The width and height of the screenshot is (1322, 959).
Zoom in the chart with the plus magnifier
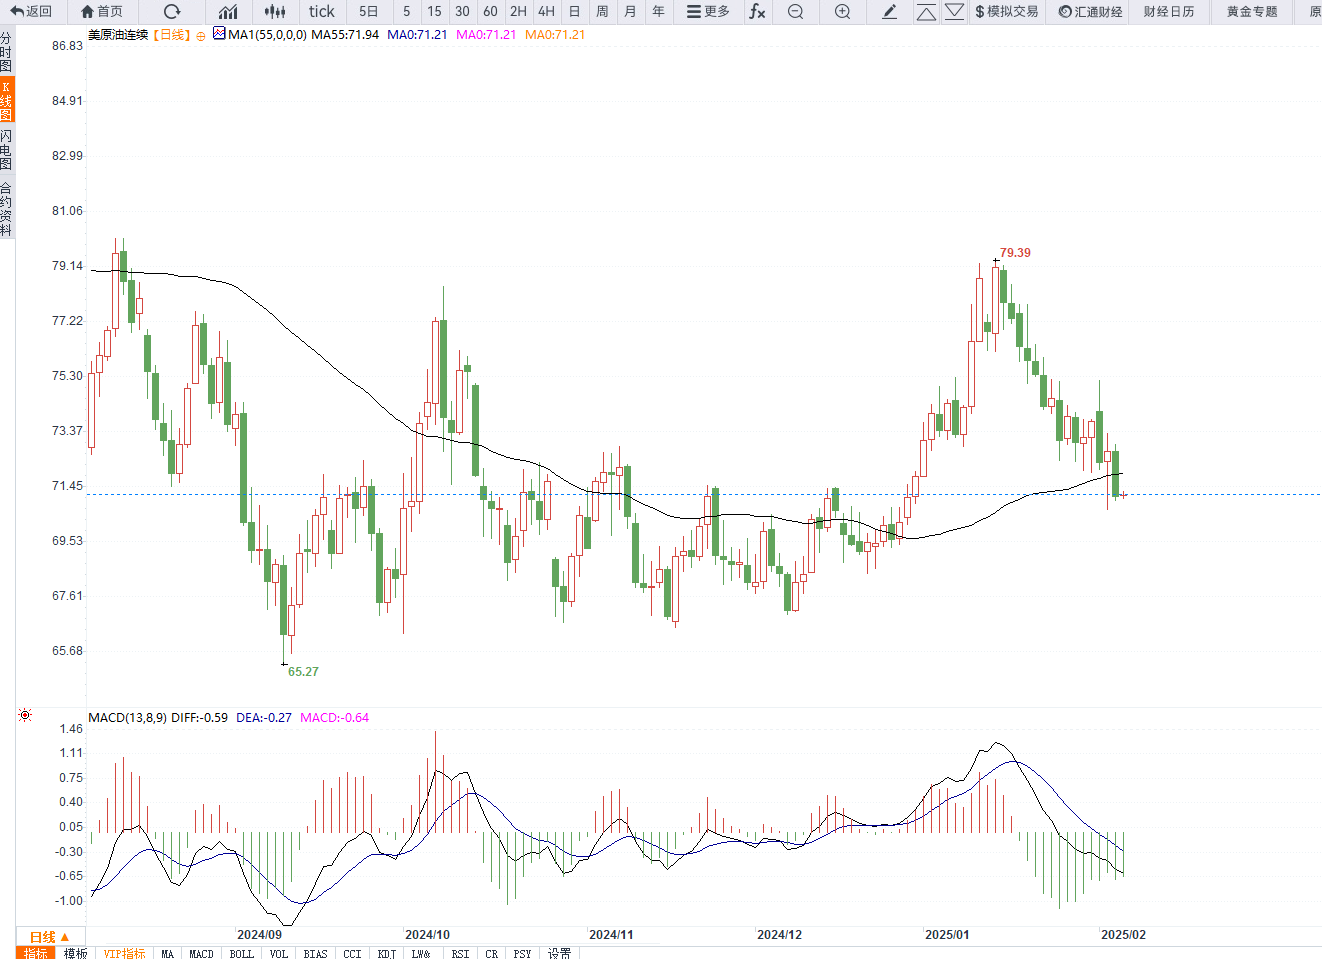843,12
